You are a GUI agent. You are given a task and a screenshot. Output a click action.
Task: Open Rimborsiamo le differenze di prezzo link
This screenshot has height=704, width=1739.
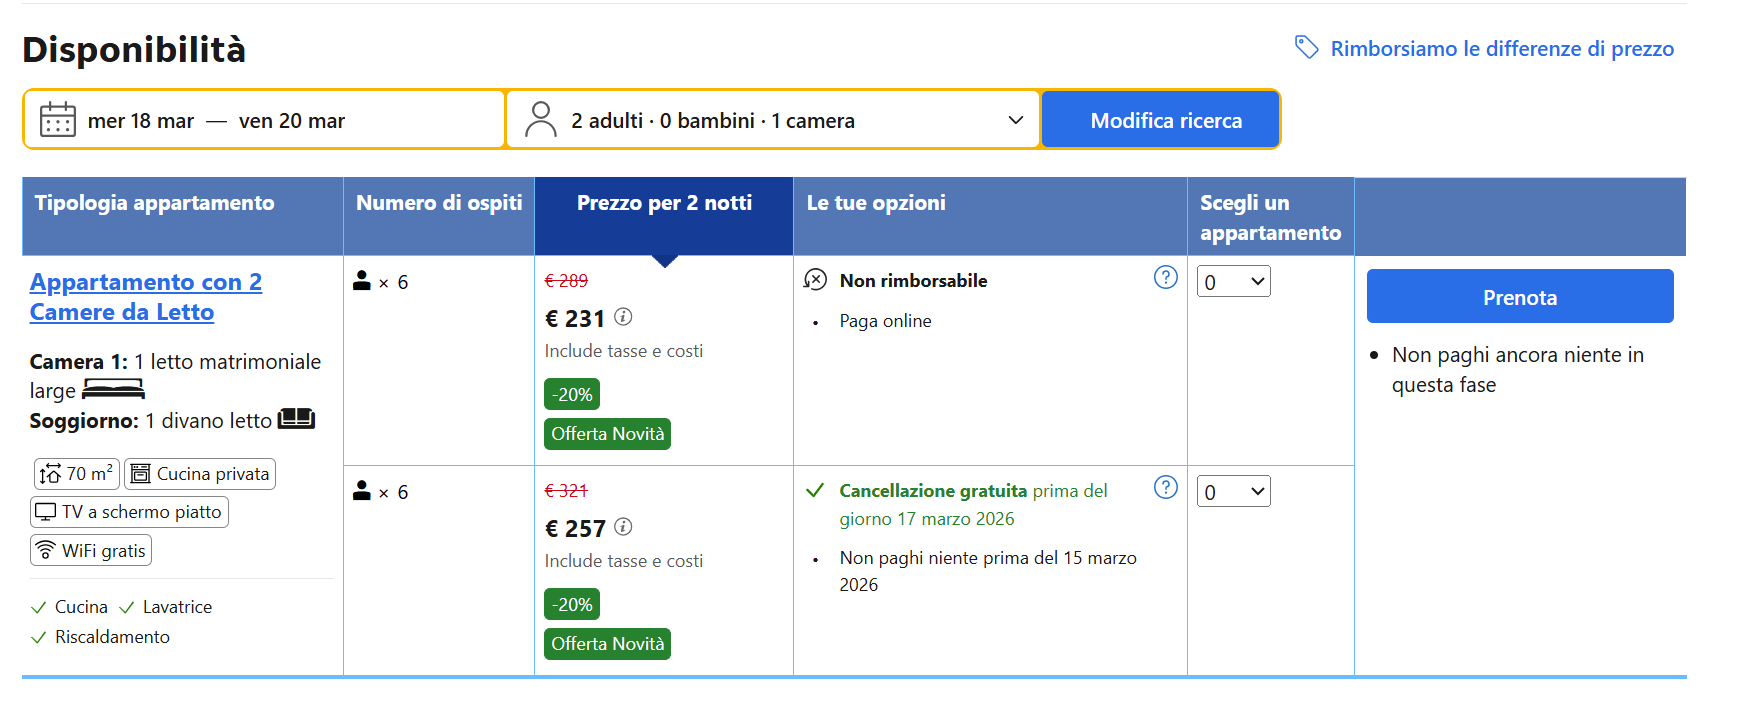tap(1502, 48)
